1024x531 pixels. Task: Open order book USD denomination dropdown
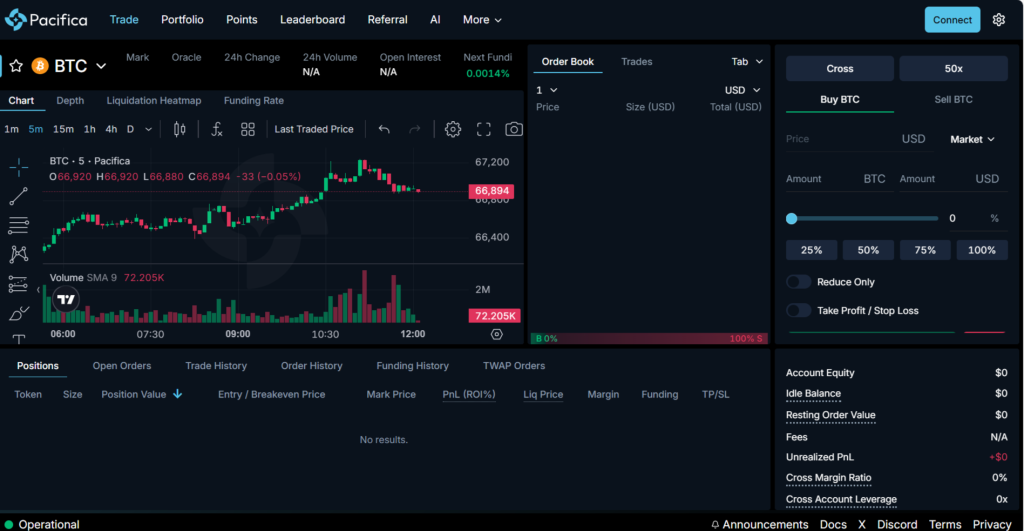743,90
